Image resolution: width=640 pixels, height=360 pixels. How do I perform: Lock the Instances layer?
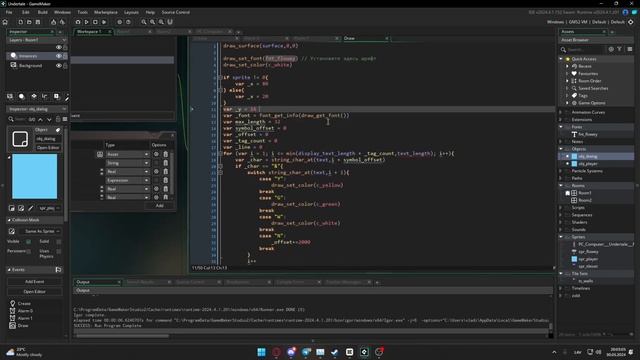click(x=65, y=56)
